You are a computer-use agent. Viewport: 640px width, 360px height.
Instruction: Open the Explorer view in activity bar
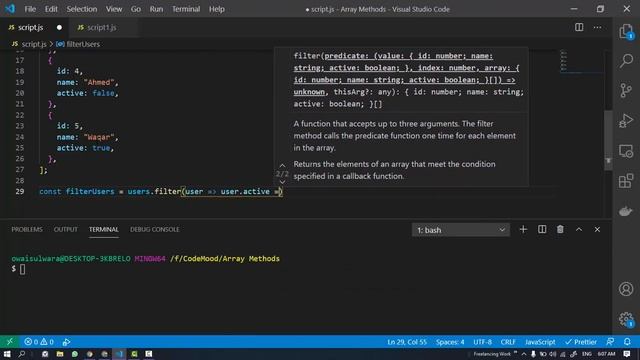click(626, 32)
